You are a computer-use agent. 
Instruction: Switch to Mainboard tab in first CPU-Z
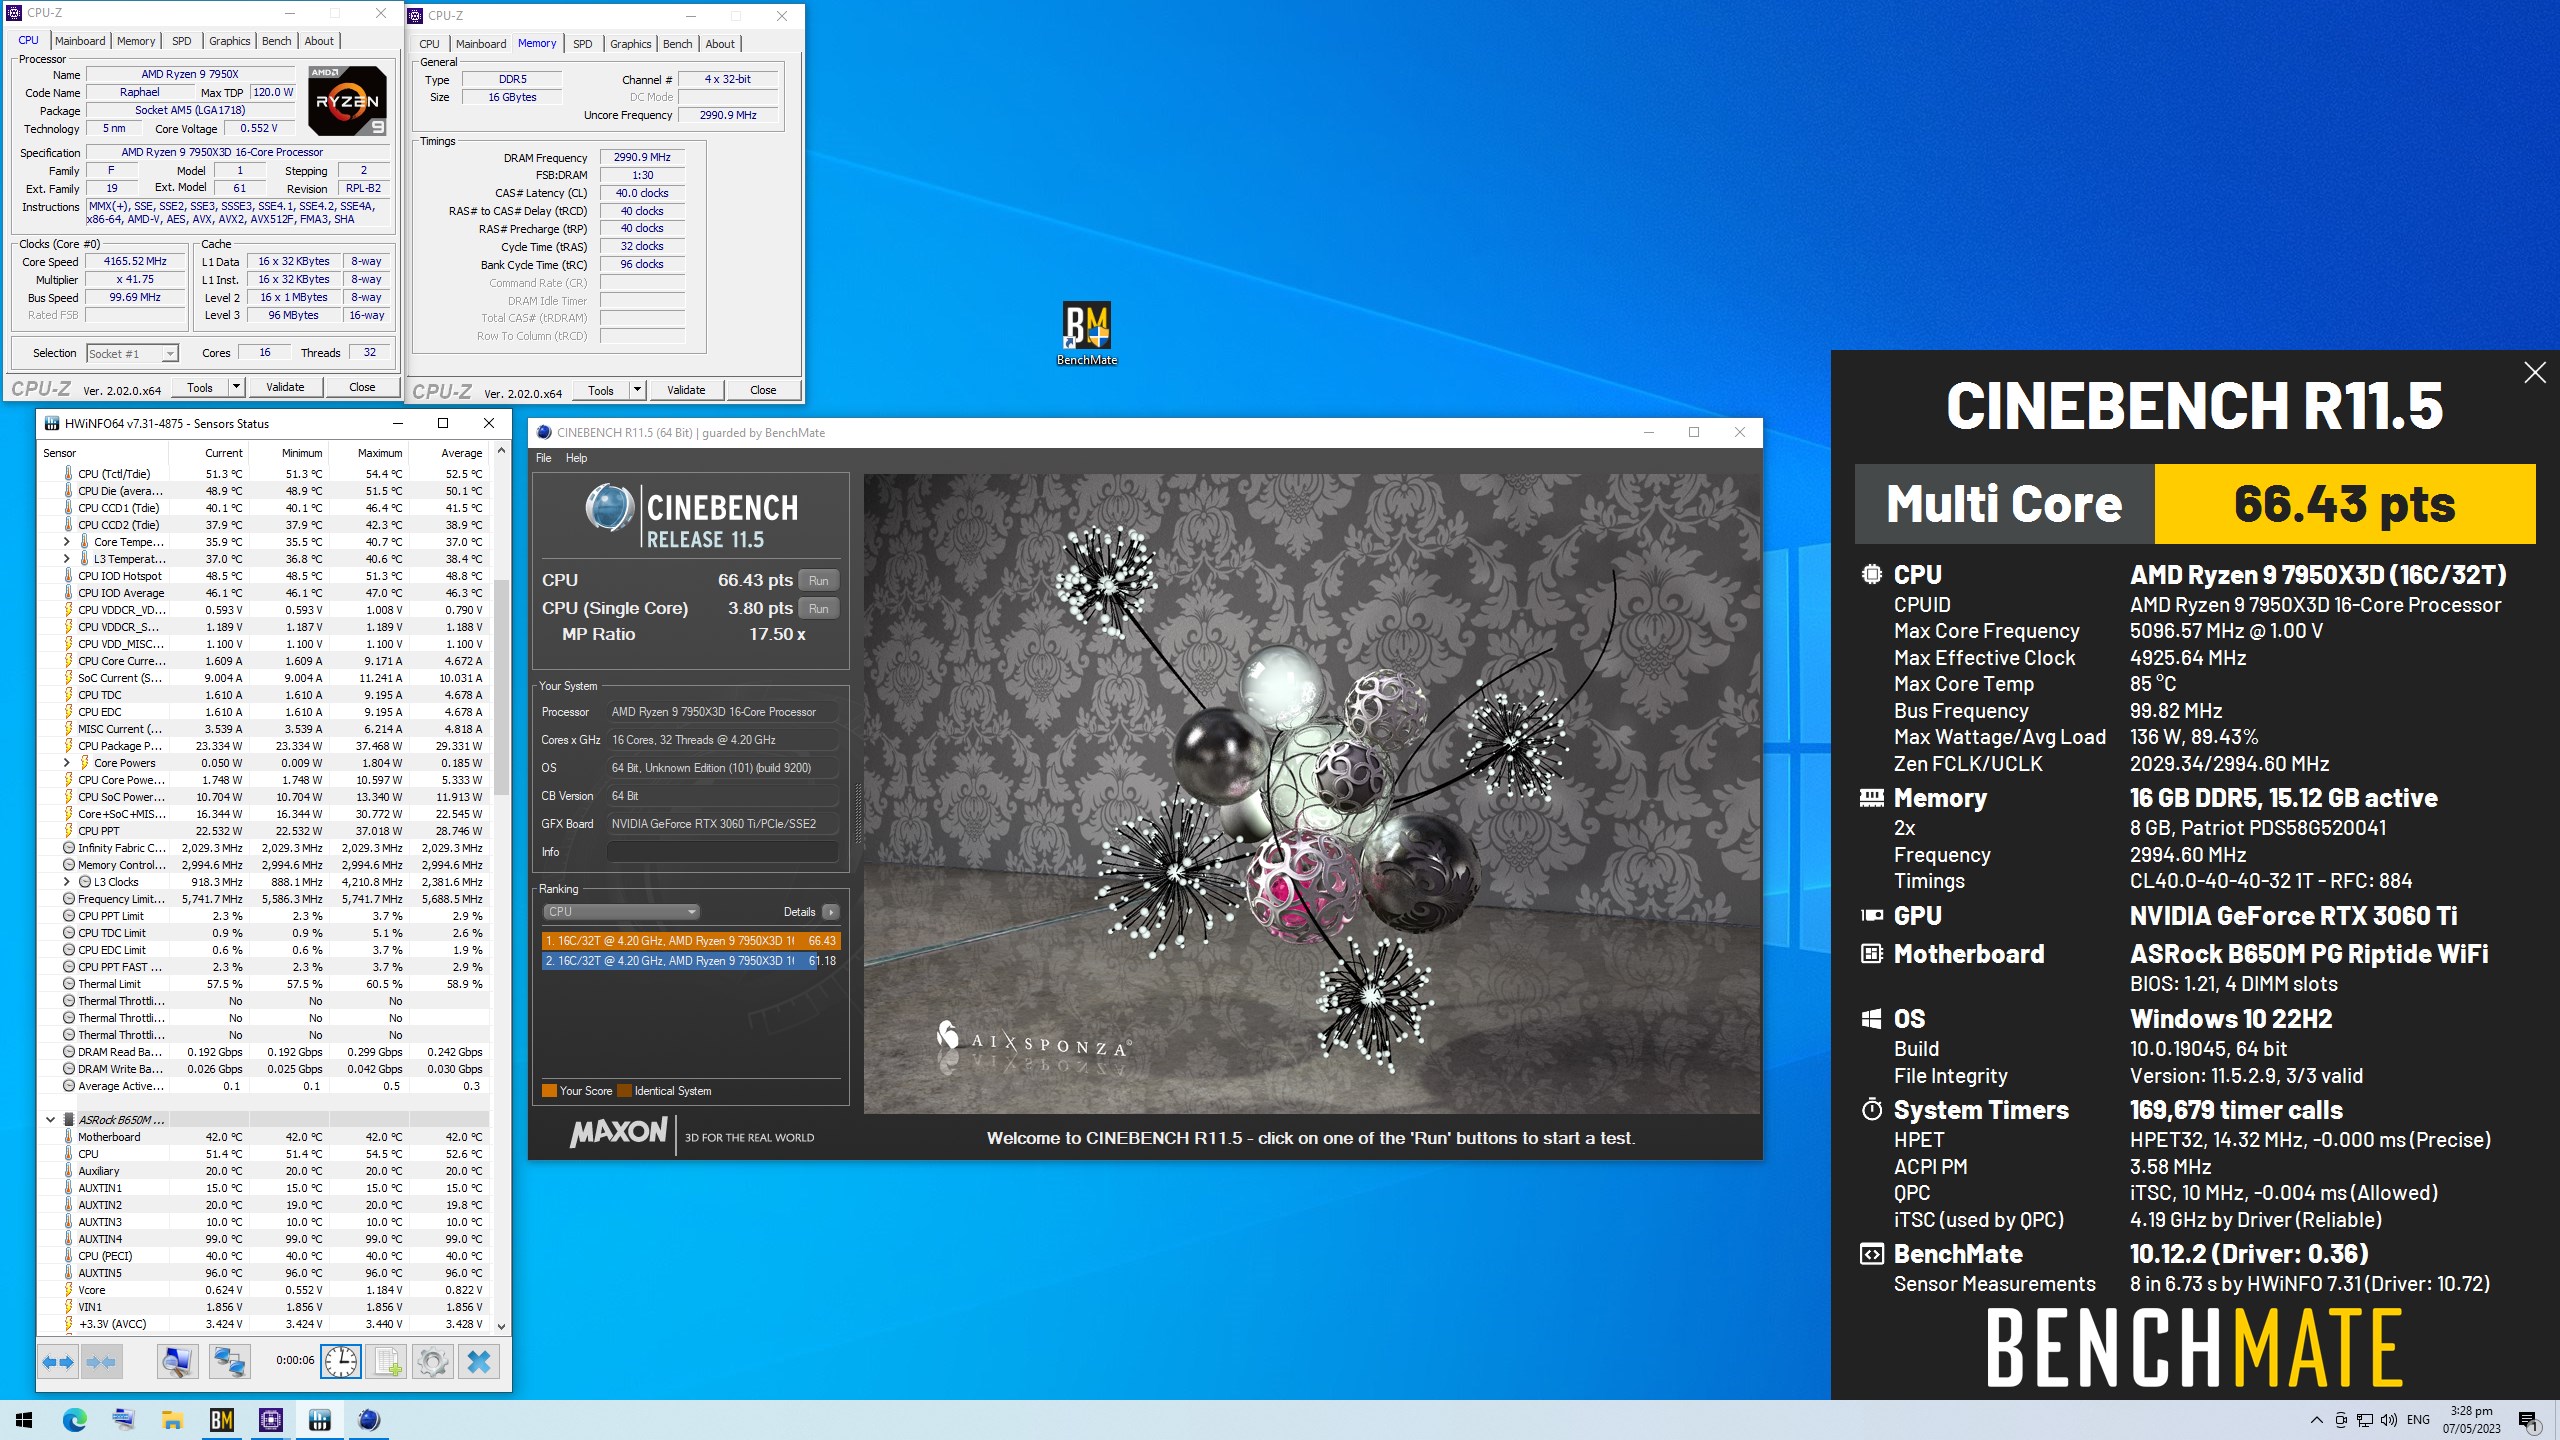(x=80, y=41)
